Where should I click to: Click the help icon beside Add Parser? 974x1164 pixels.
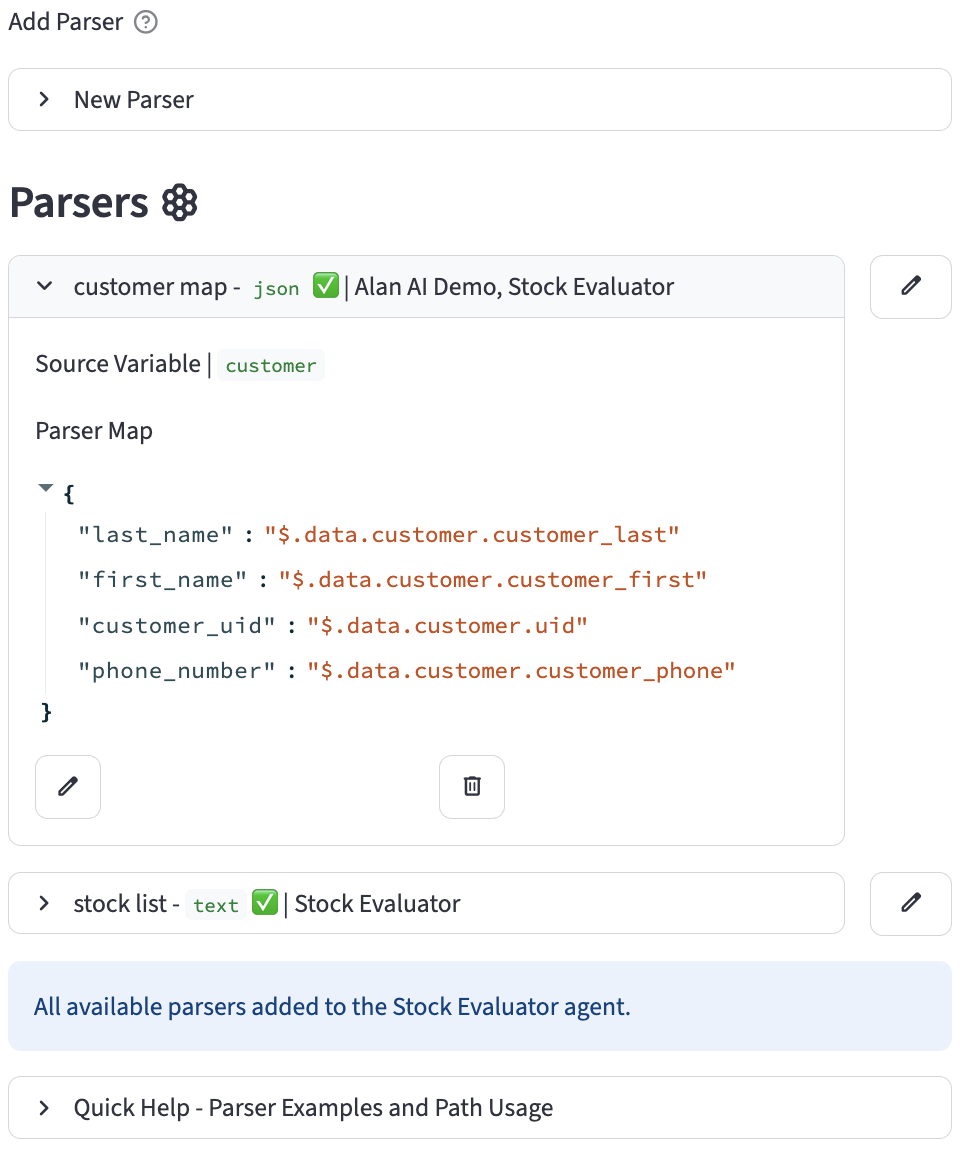pyautogui.click(x=146, y=22)
